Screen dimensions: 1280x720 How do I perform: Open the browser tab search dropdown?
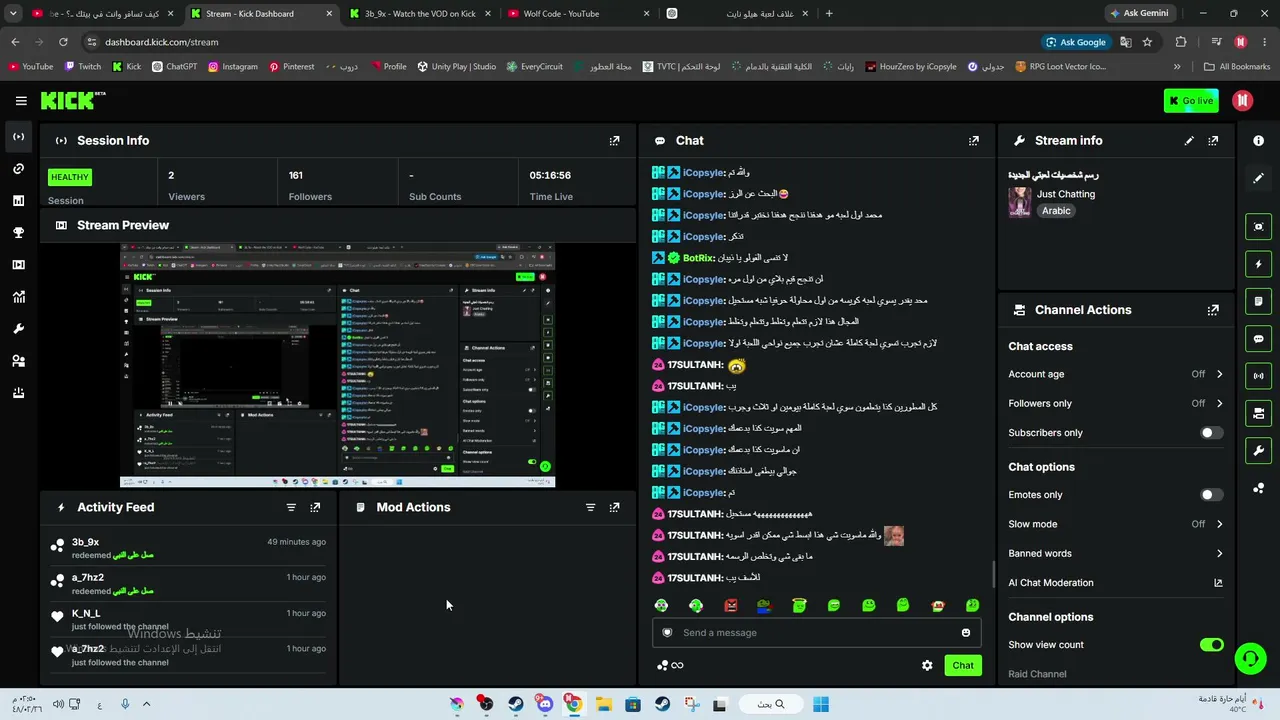tap(13, 14)
